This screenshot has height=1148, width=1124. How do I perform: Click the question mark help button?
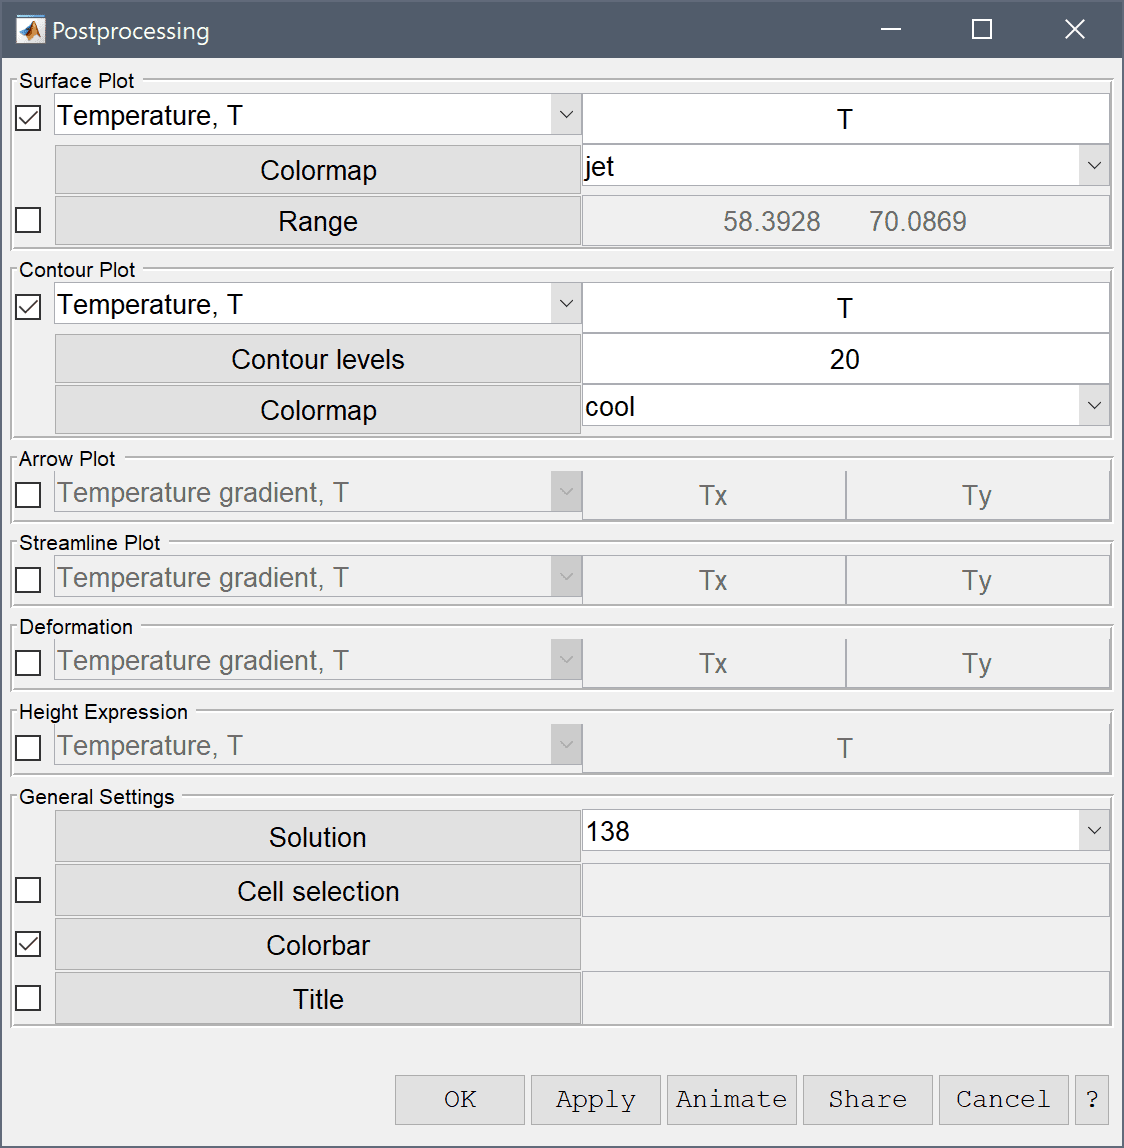(1092, 1099)
